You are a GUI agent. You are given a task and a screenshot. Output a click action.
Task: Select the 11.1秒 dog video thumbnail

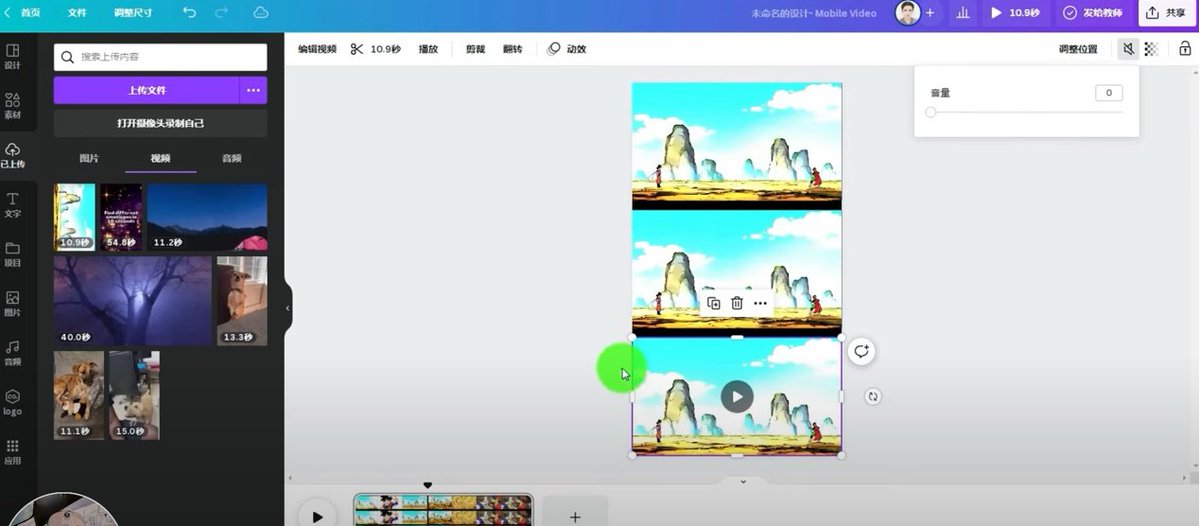pos(79,394)
